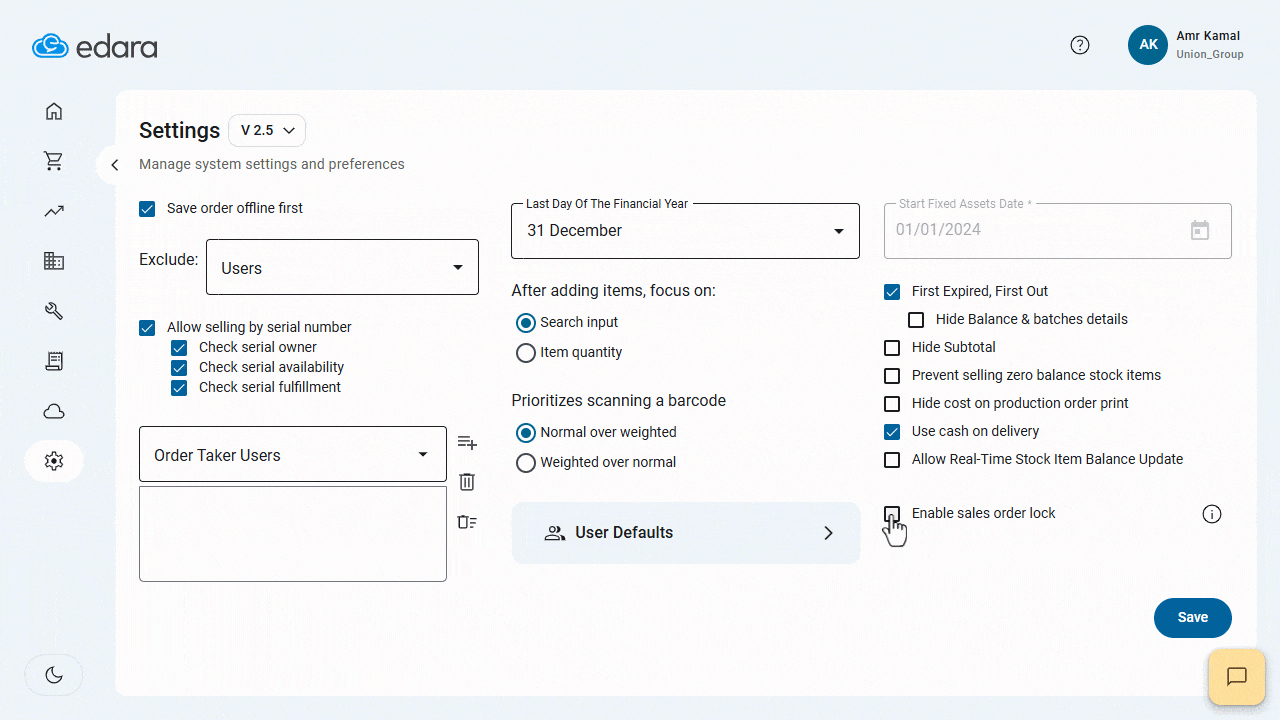Open the Home icon in the sidebar
Viewport: 1280px width, 720px height.
coord(54,111)
